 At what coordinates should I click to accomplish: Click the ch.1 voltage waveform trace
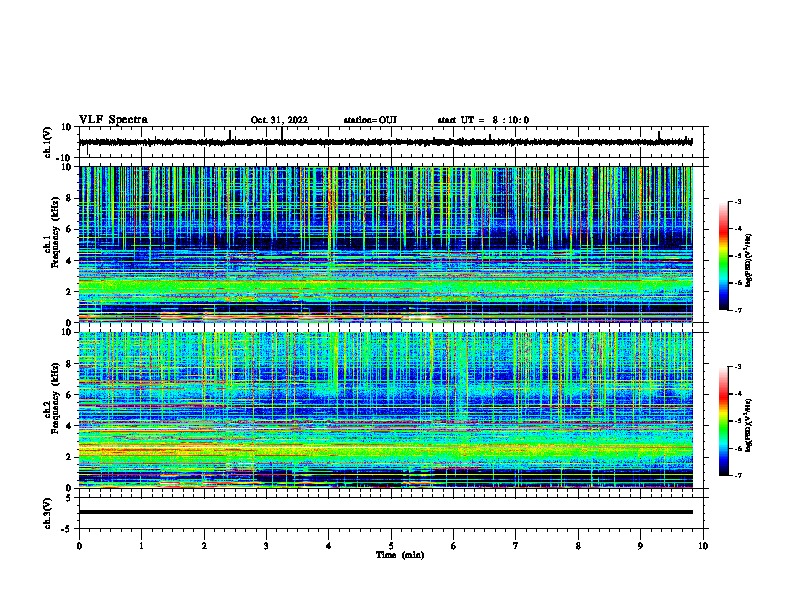pyautogui.click(x=385, y=142)
